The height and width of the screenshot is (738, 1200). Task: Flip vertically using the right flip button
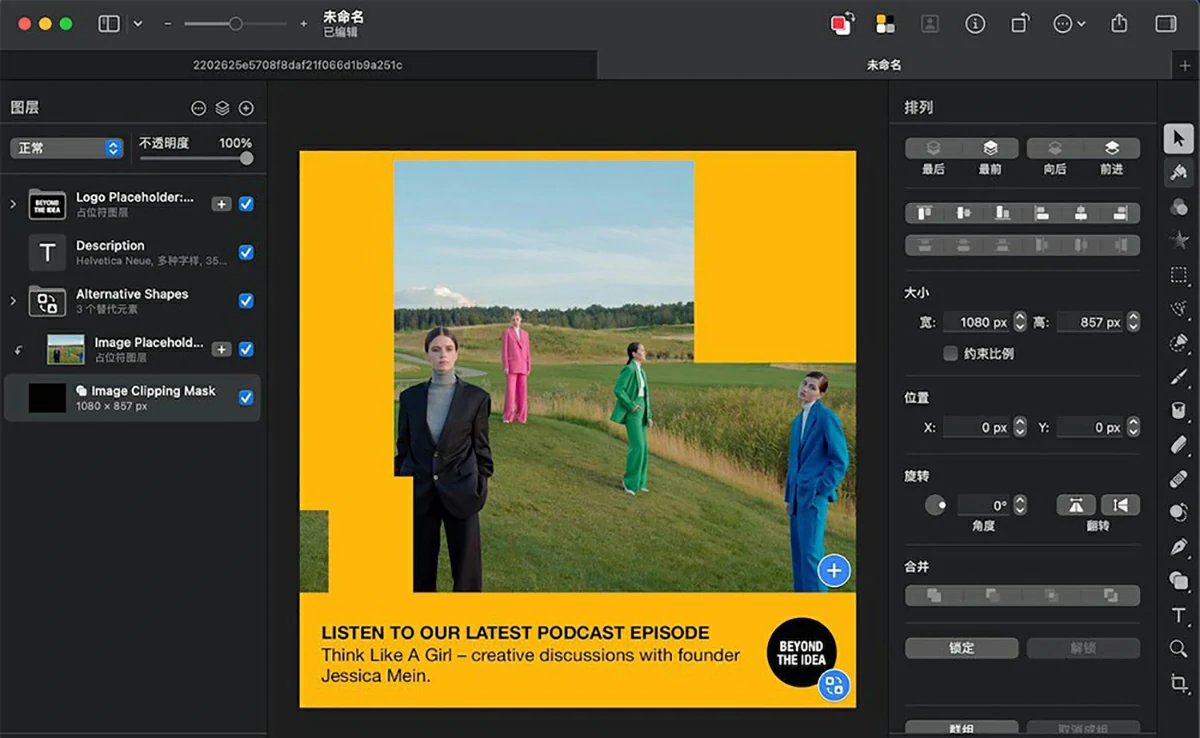(x=1120, y=505)
